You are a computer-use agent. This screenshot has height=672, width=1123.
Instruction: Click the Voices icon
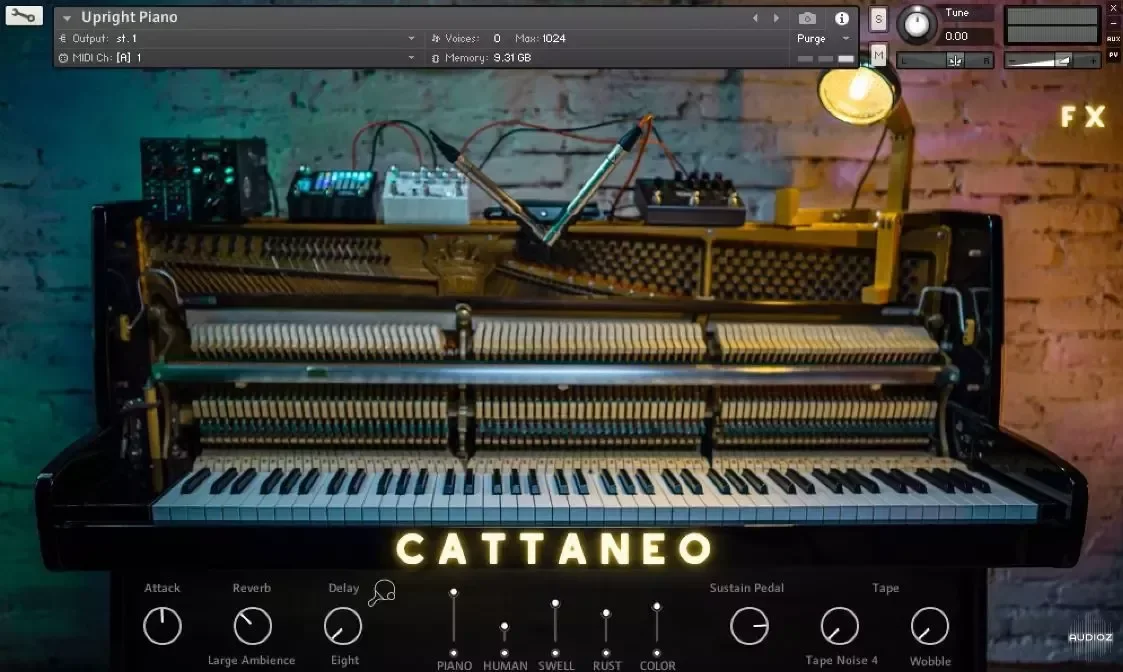[x=435, y=39]
